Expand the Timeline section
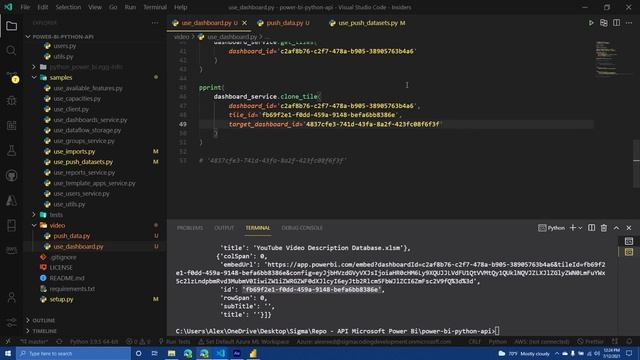This screenshot has height=360, width=640. [44, 331]
